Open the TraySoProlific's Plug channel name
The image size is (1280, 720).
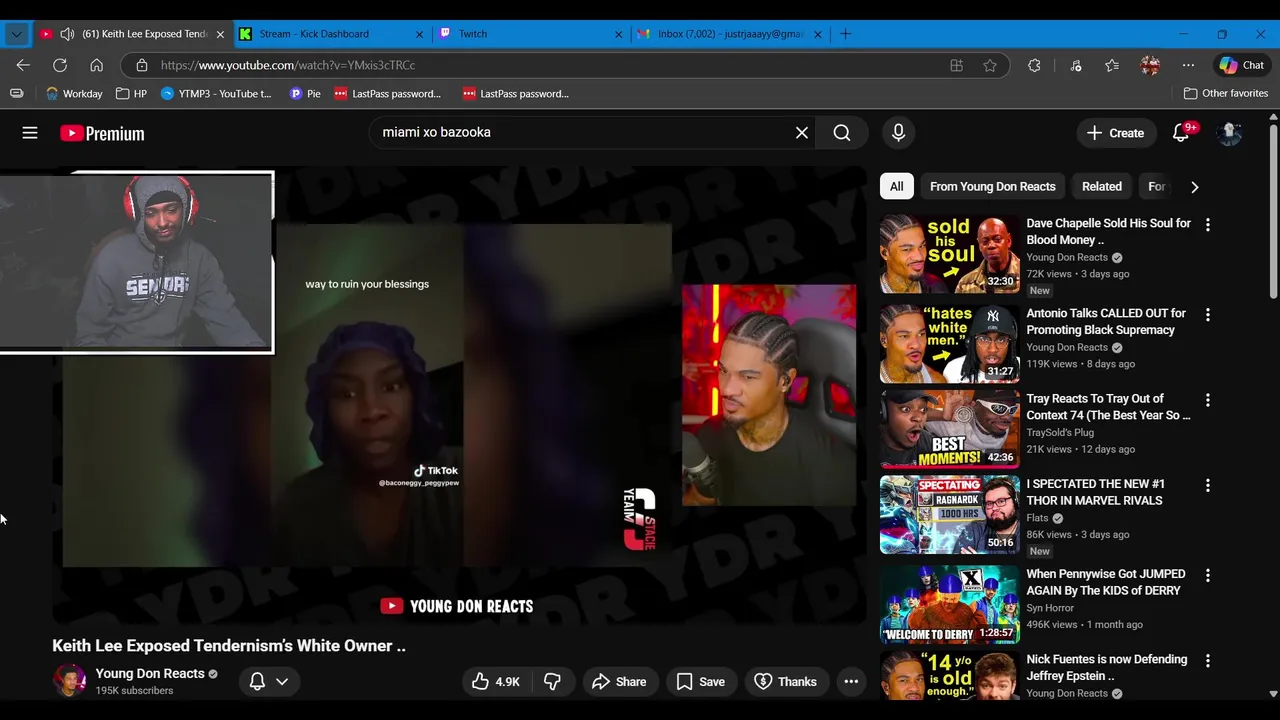[x=1060, y=433]
